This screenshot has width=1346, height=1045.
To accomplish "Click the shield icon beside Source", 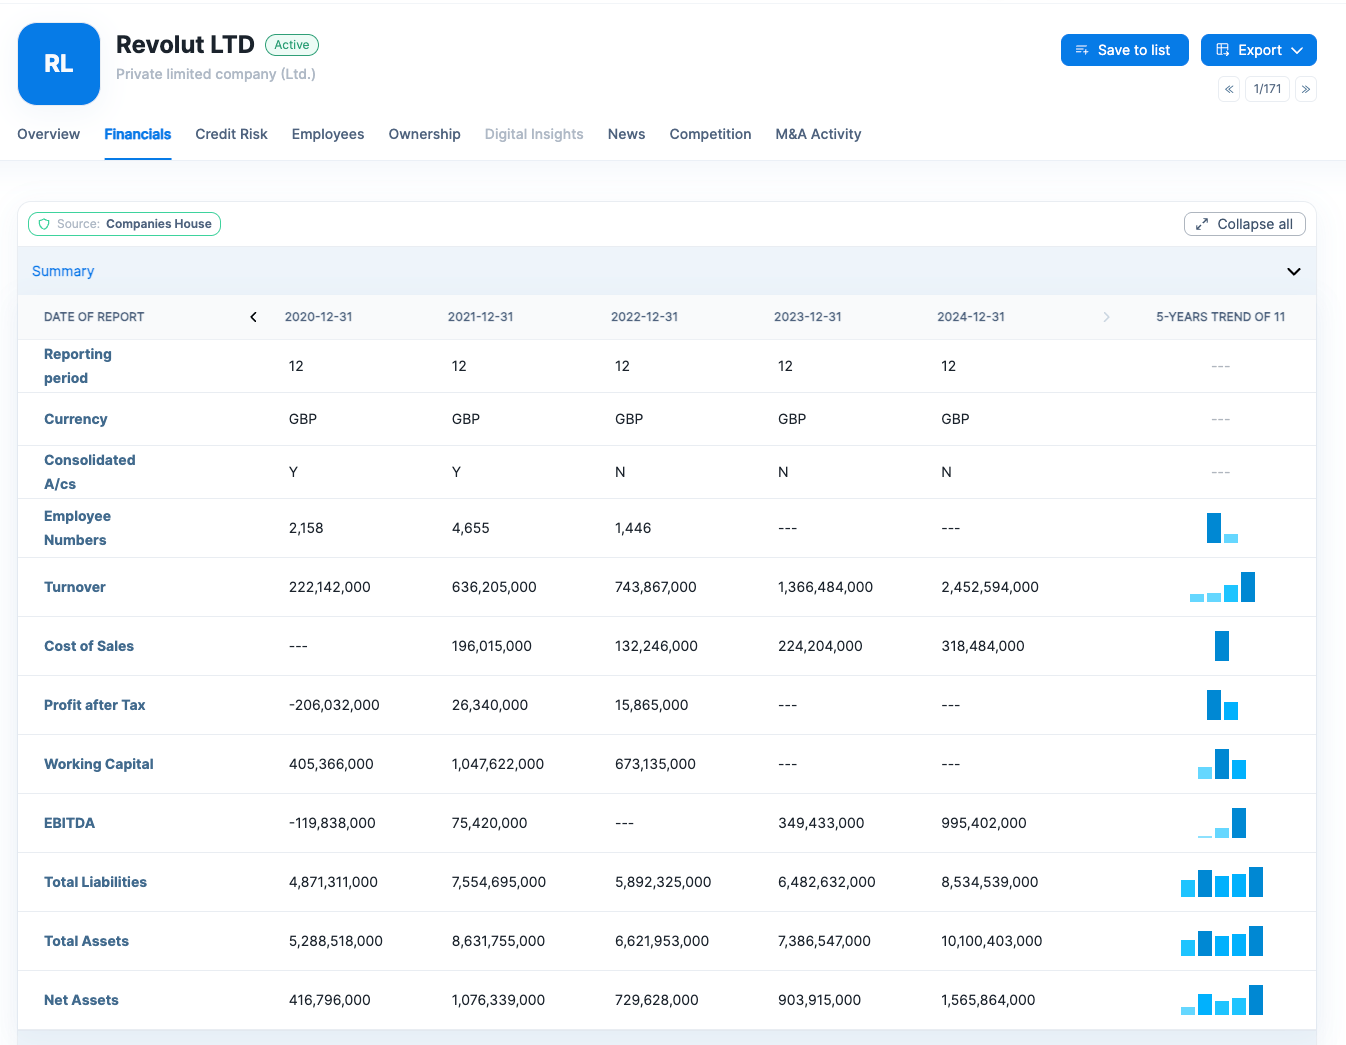I will pyautogui.click(x=44, y=224).
